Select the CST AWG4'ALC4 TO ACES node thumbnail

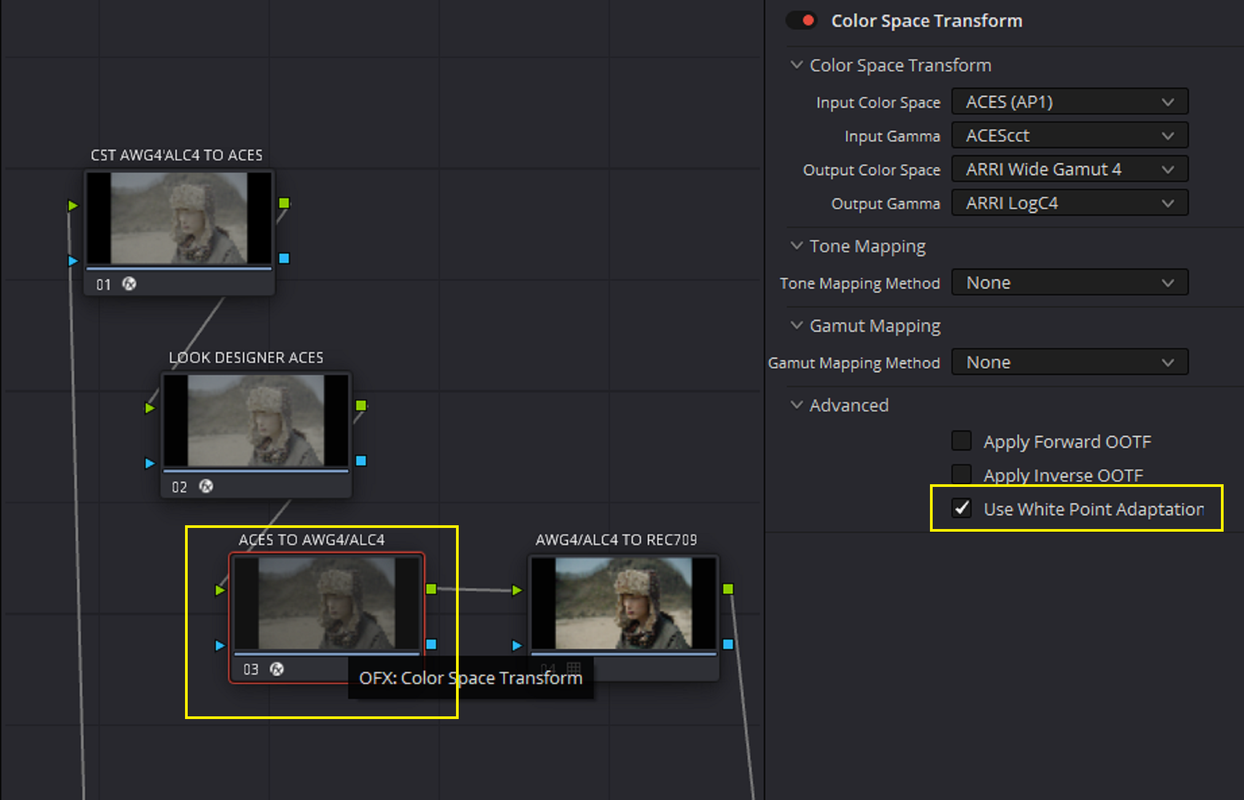[179, 218]
